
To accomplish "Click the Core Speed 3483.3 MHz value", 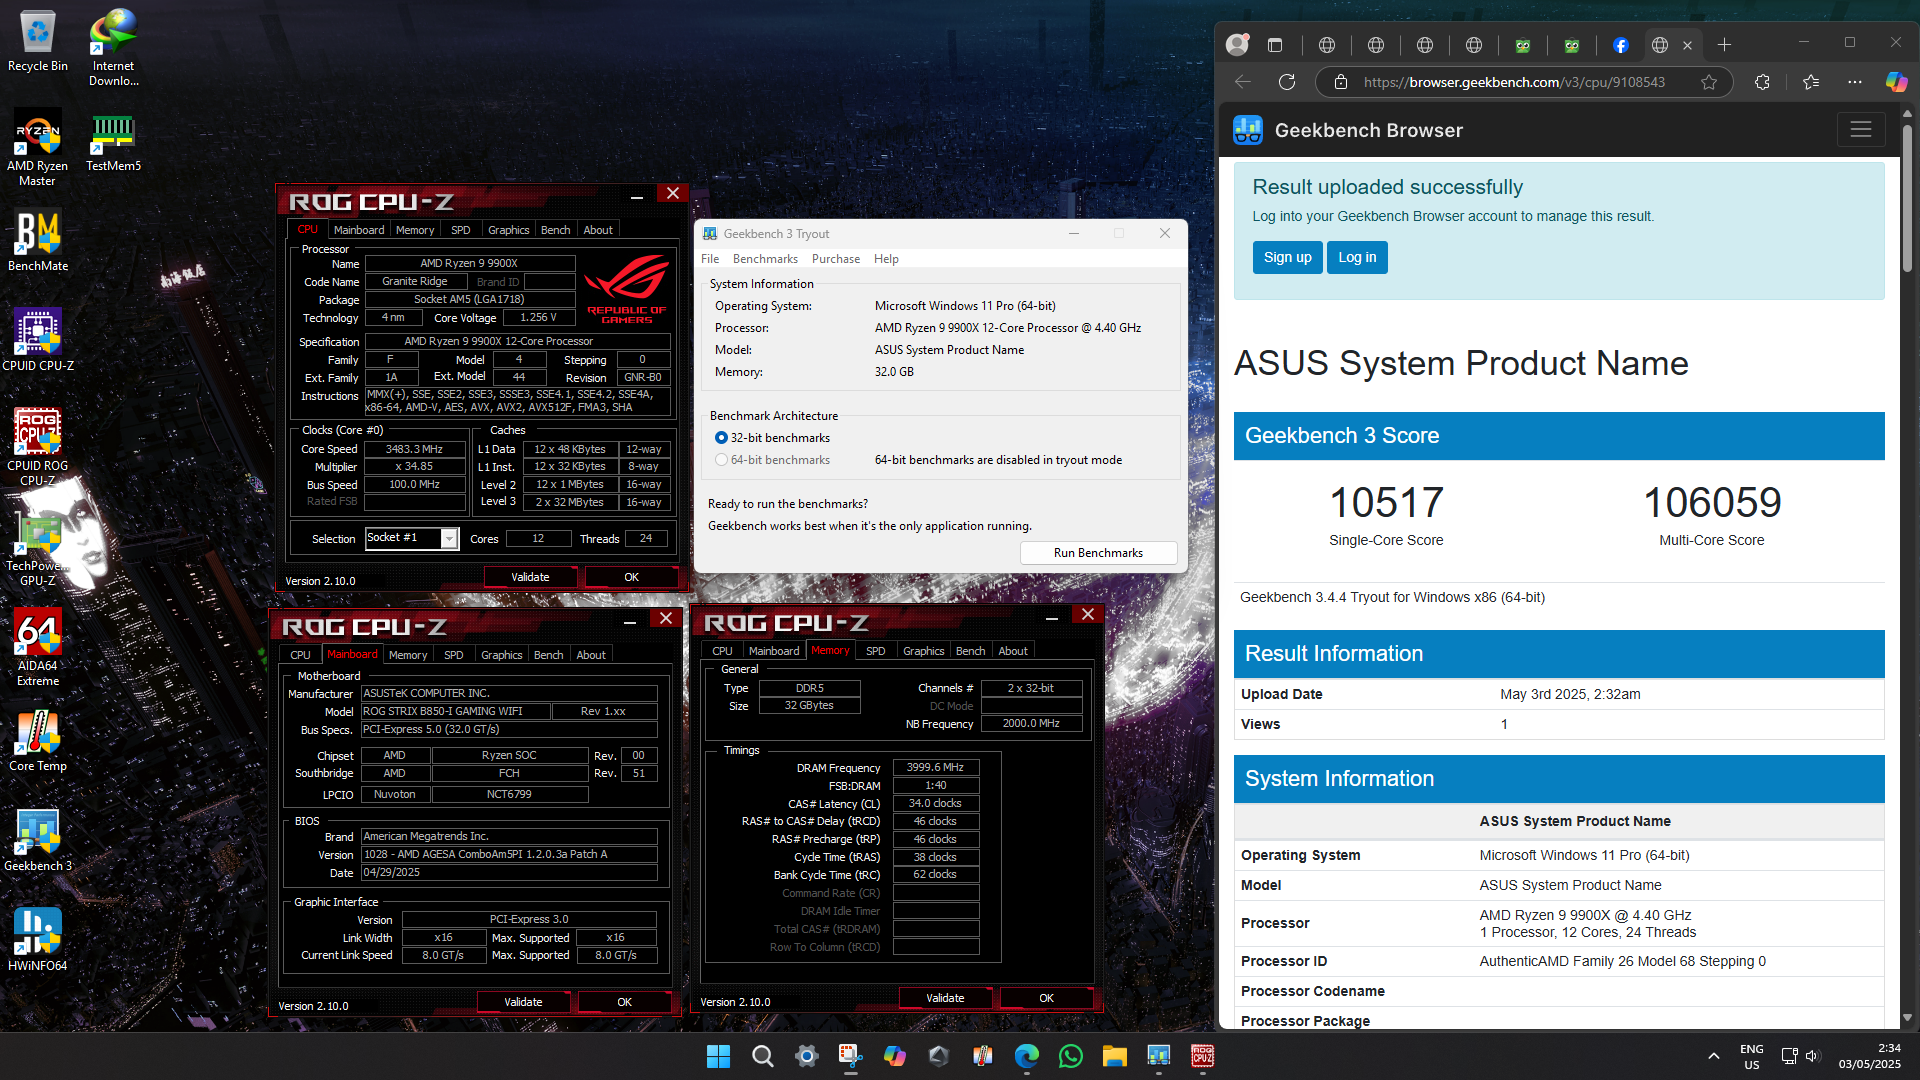I will [x=414, y=449].
